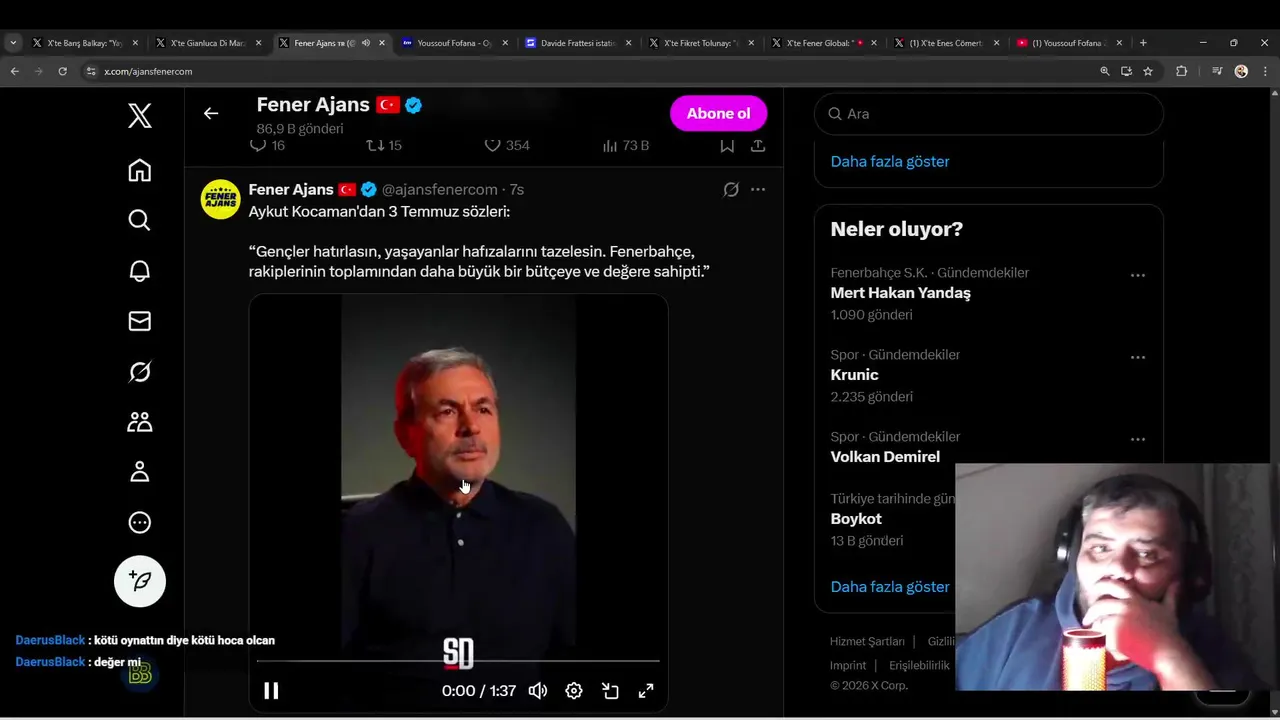The width and height of the screenshot is (1280, 720).
Task: Open the Explore search icon in sidebar
Action: 140,220
